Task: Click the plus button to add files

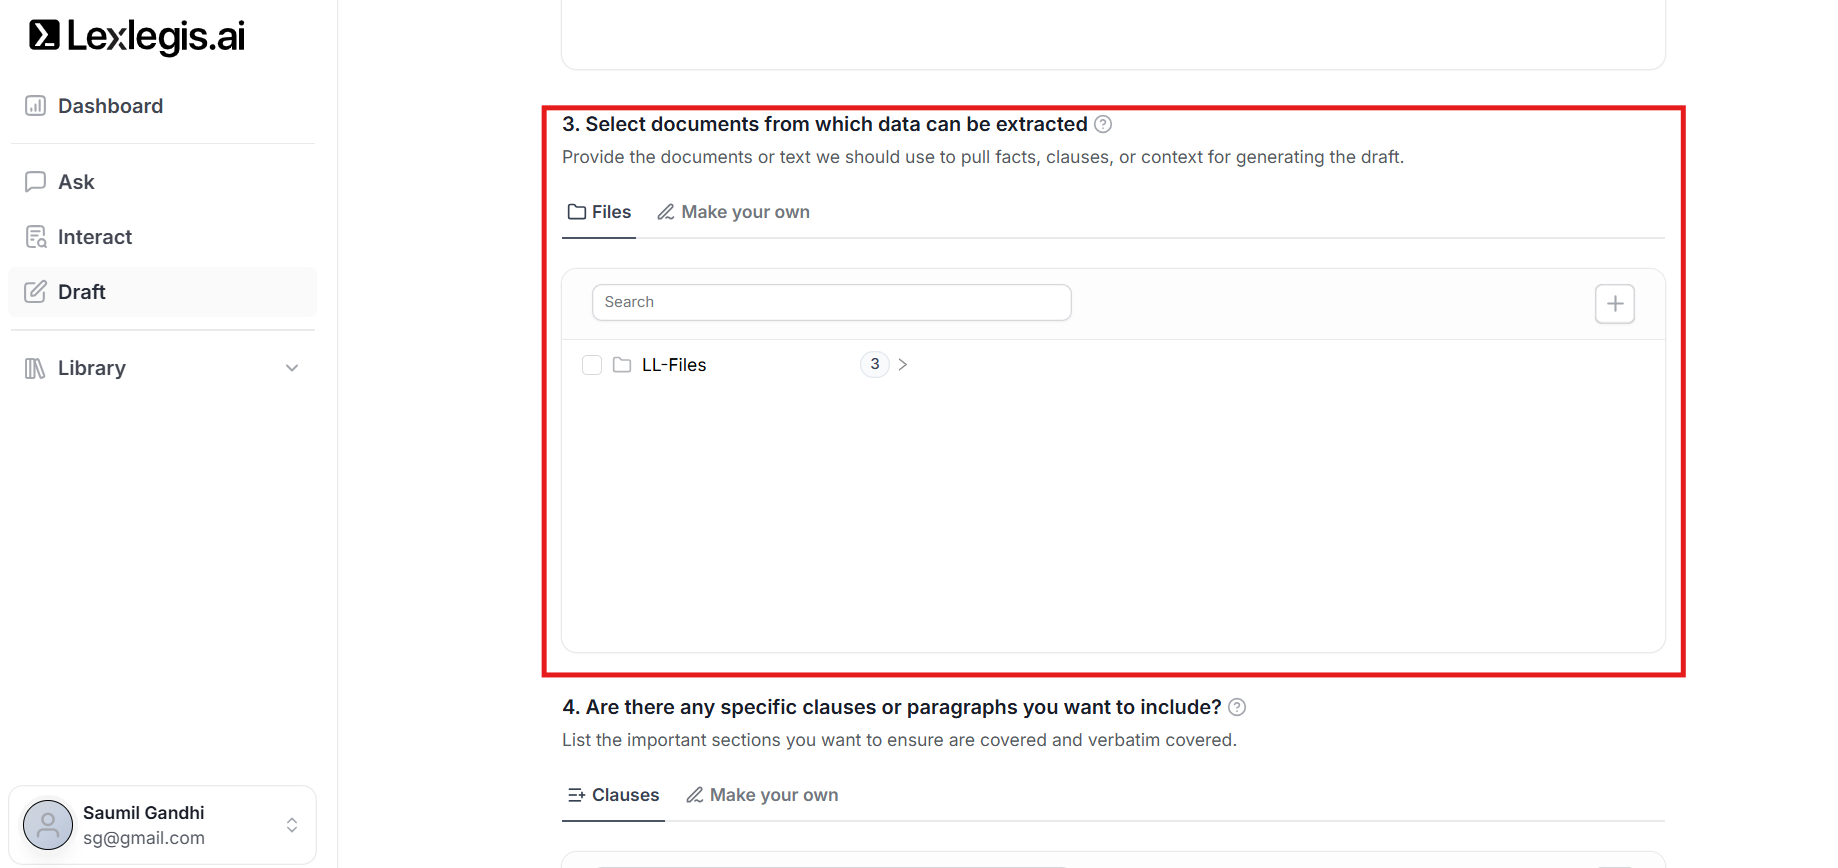Action: pyautogui.click(x=1614, y=304)
